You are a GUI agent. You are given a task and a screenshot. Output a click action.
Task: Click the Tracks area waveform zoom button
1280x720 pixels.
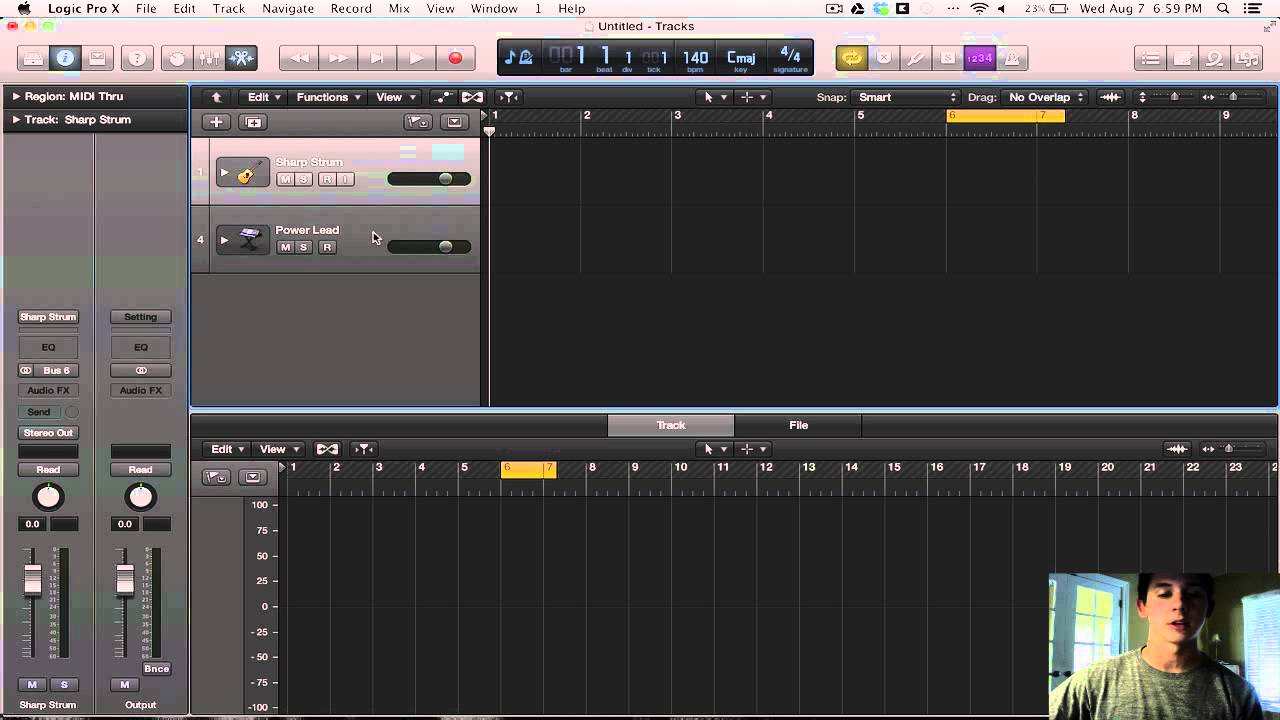pos(1110,97)
